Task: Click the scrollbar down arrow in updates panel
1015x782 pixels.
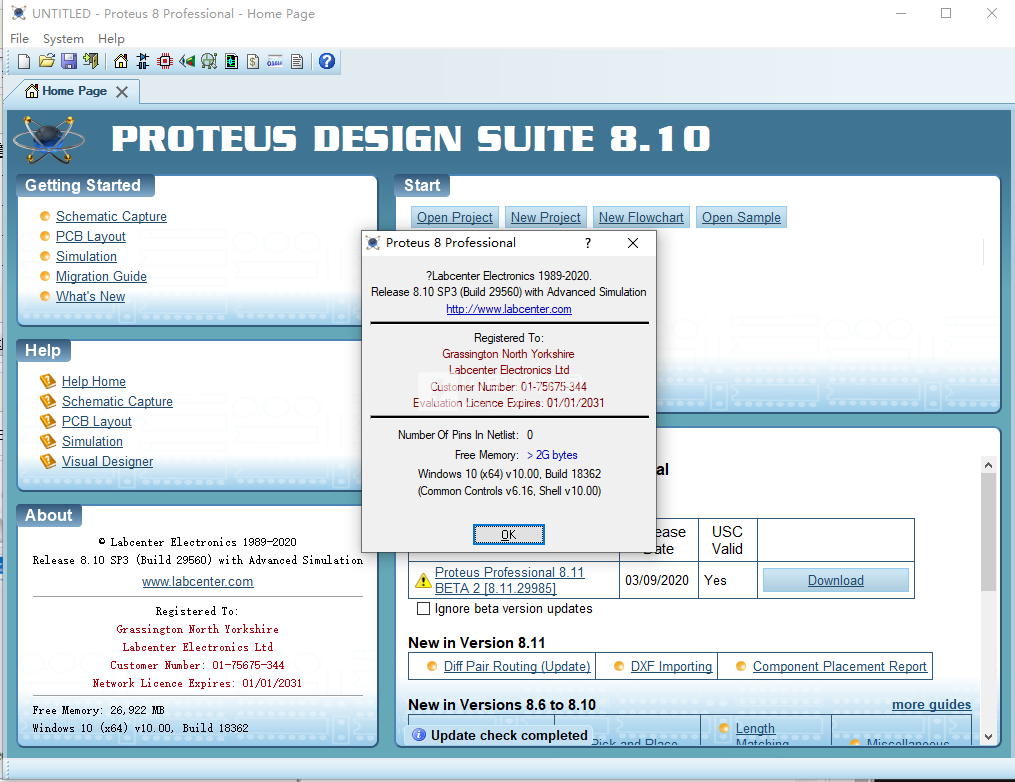Action: click(x=988, y=737)
